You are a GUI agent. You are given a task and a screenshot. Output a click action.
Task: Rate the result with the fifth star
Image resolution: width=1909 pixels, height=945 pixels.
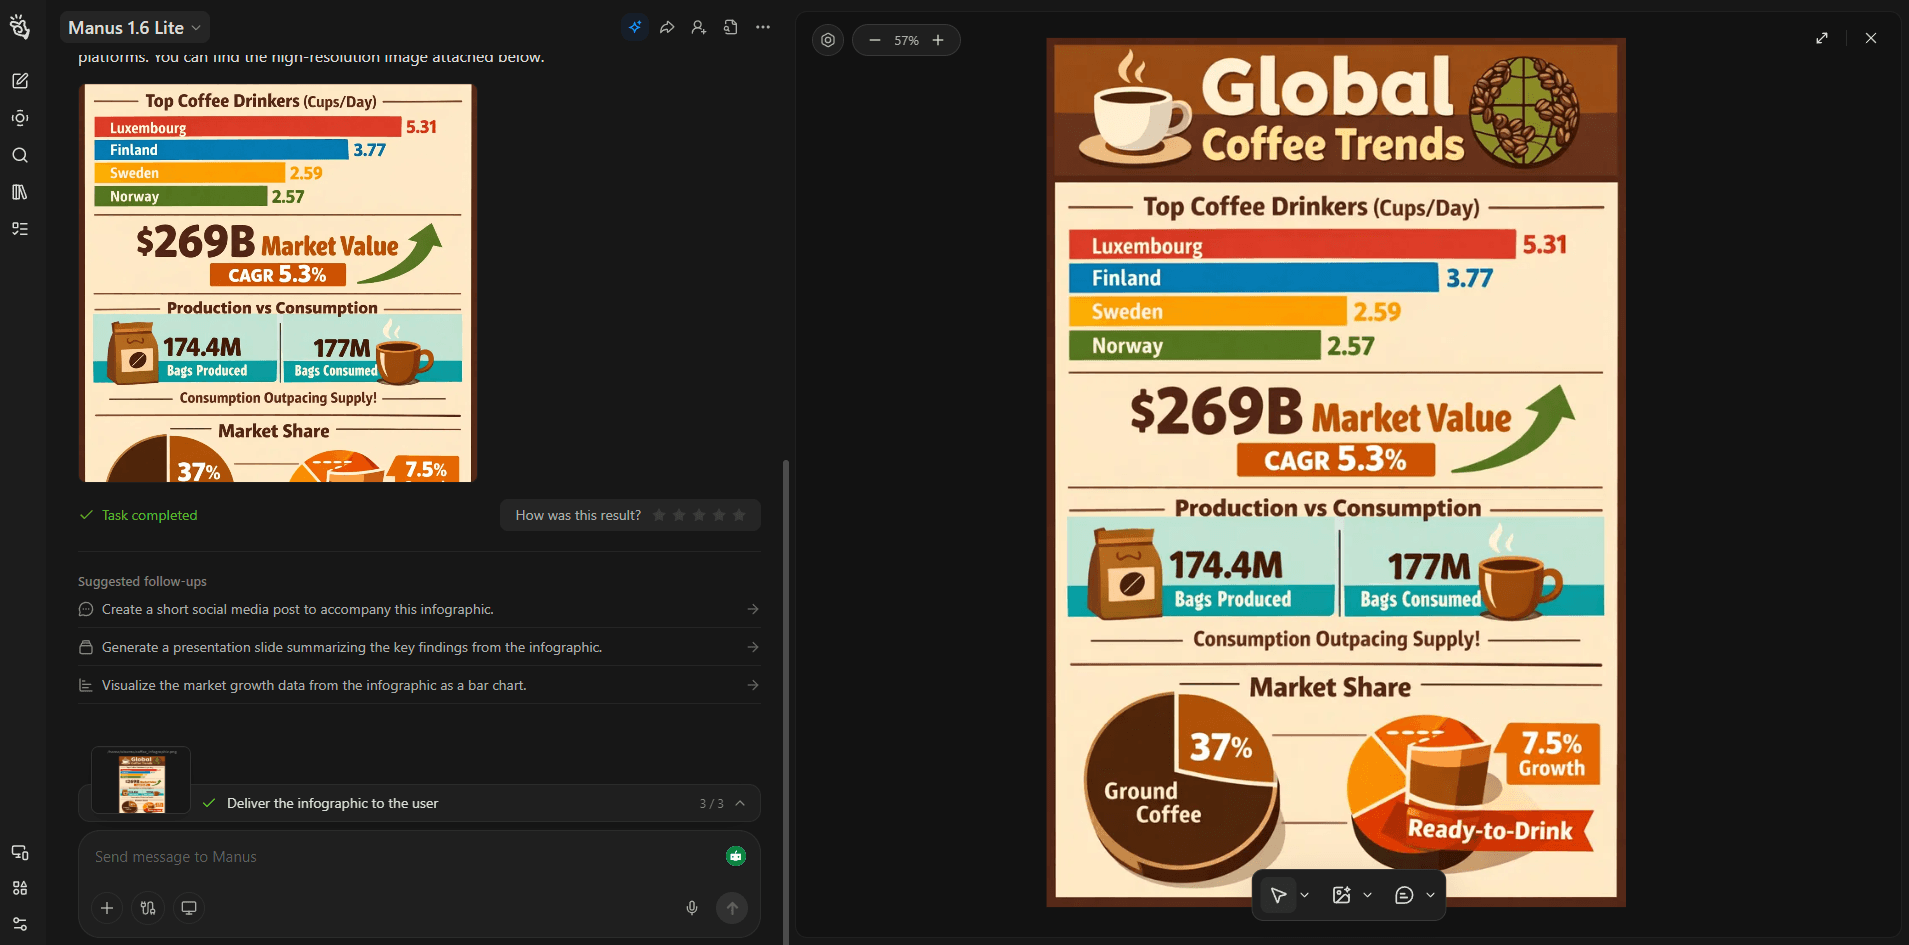pos(739,515)
